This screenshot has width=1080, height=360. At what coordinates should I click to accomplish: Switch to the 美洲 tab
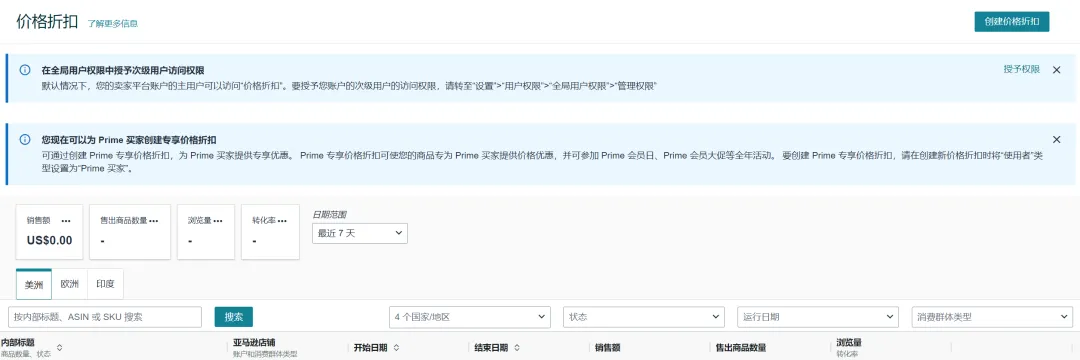(x=34, y=284)
